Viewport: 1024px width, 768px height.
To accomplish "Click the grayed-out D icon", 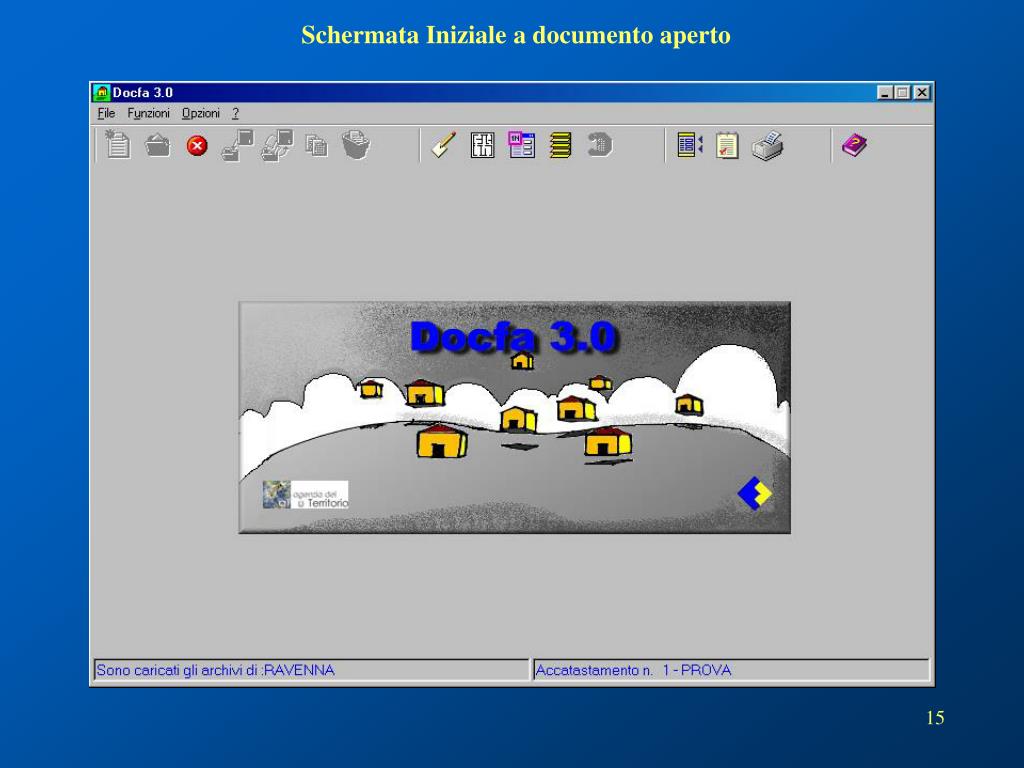I will [x=600, y=145].
